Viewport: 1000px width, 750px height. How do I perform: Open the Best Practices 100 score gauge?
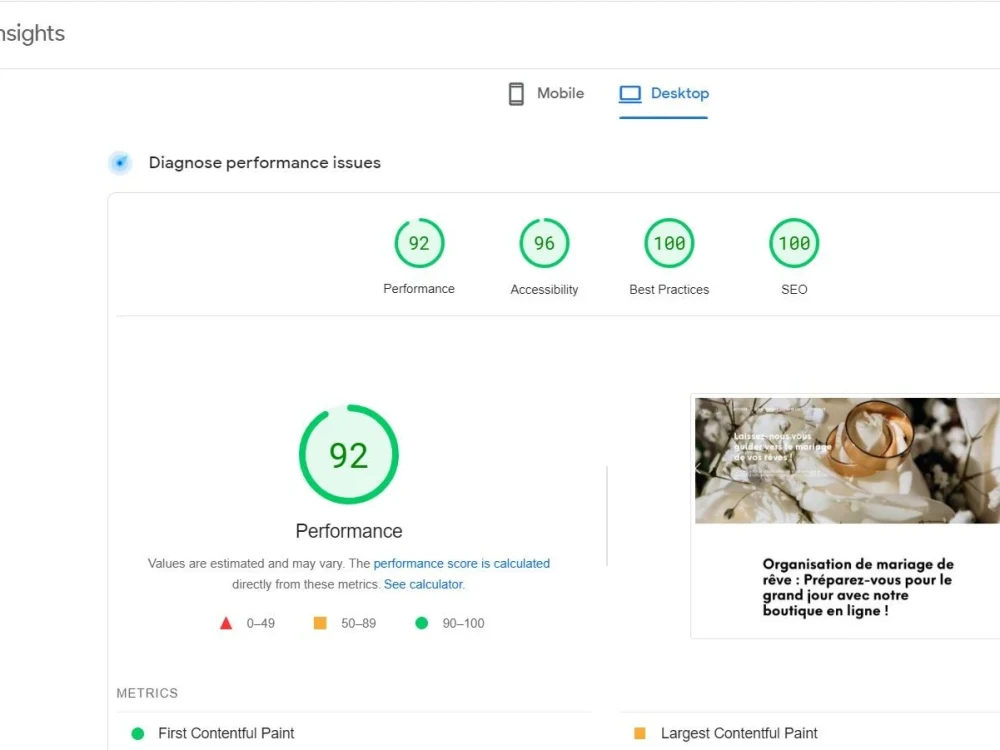coord(669,243)
